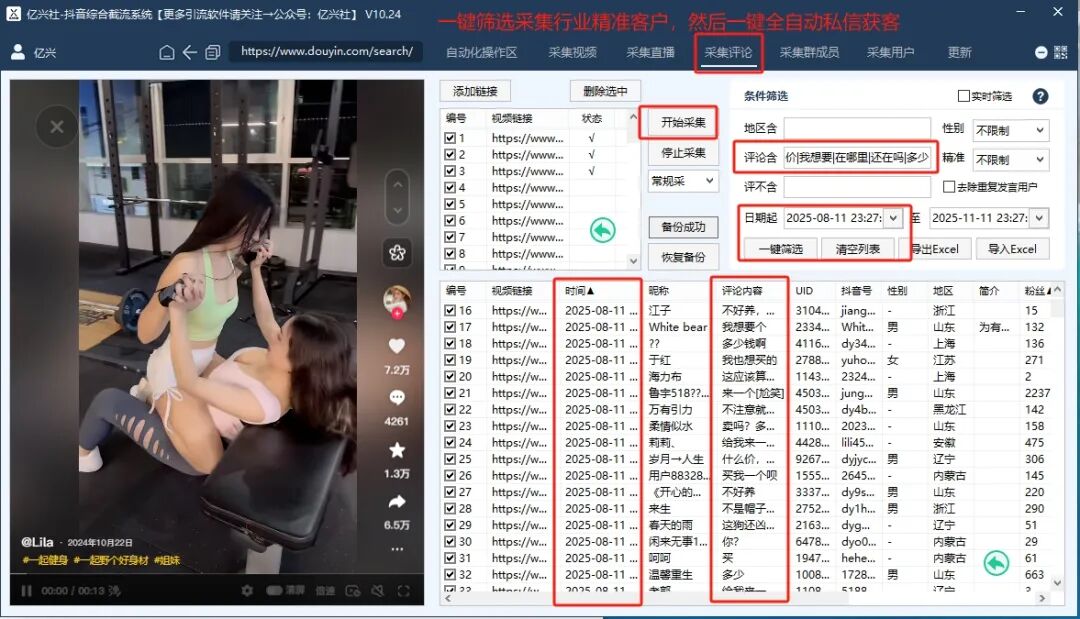Open the 常规采 mode dropdown
The width and height of the screenshot is (1080, 619).
(683, 181)
